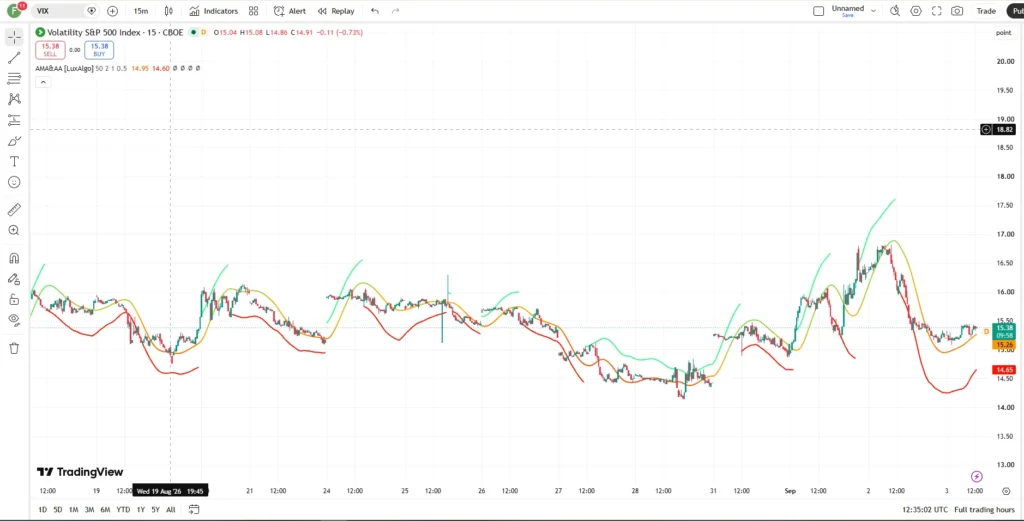Select the chart layout square icon
Image resolution: width=1024 pixels, height=521 pixels.
[818, 11]
